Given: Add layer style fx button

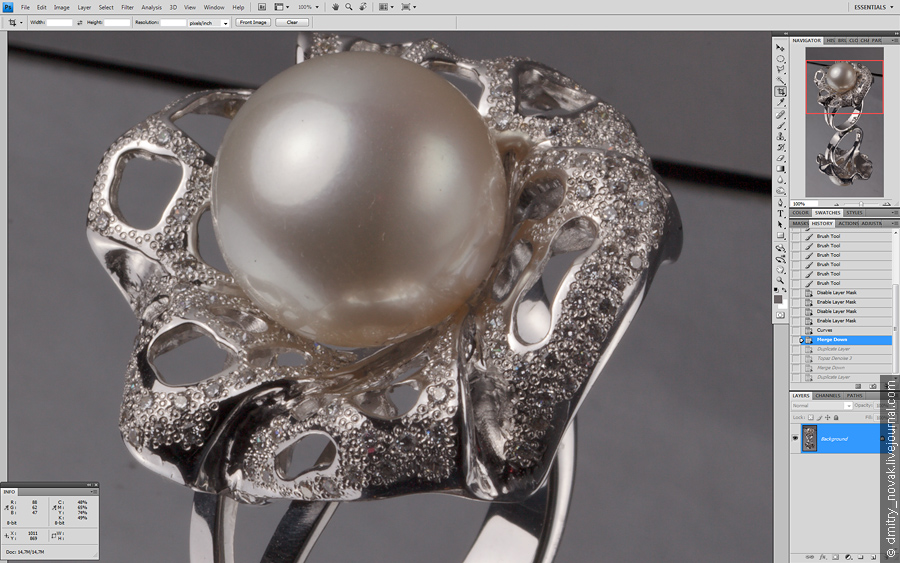Looking at the screenshot, I should point(823,557).
